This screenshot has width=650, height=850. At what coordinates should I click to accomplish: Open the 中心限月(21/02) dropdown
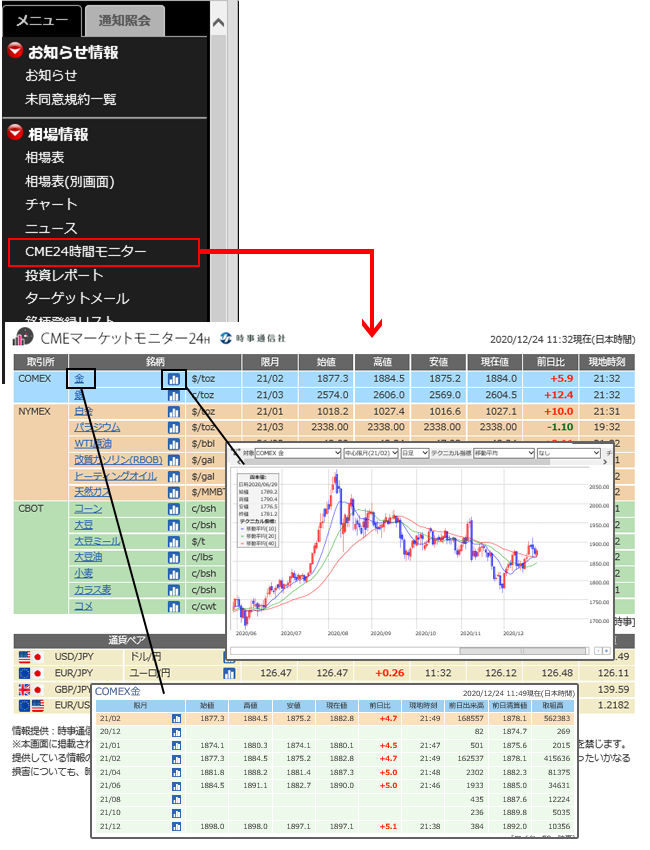click(x=371, y=453)
